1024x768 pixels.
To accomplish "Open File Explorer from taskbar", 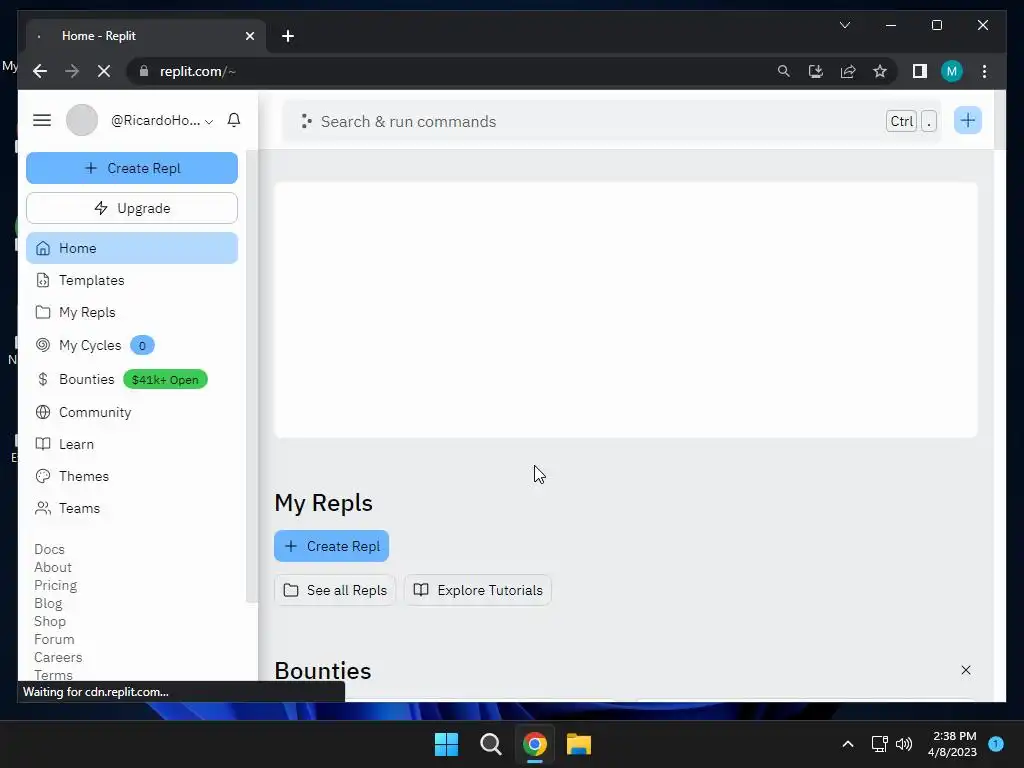I will point(579,744).
